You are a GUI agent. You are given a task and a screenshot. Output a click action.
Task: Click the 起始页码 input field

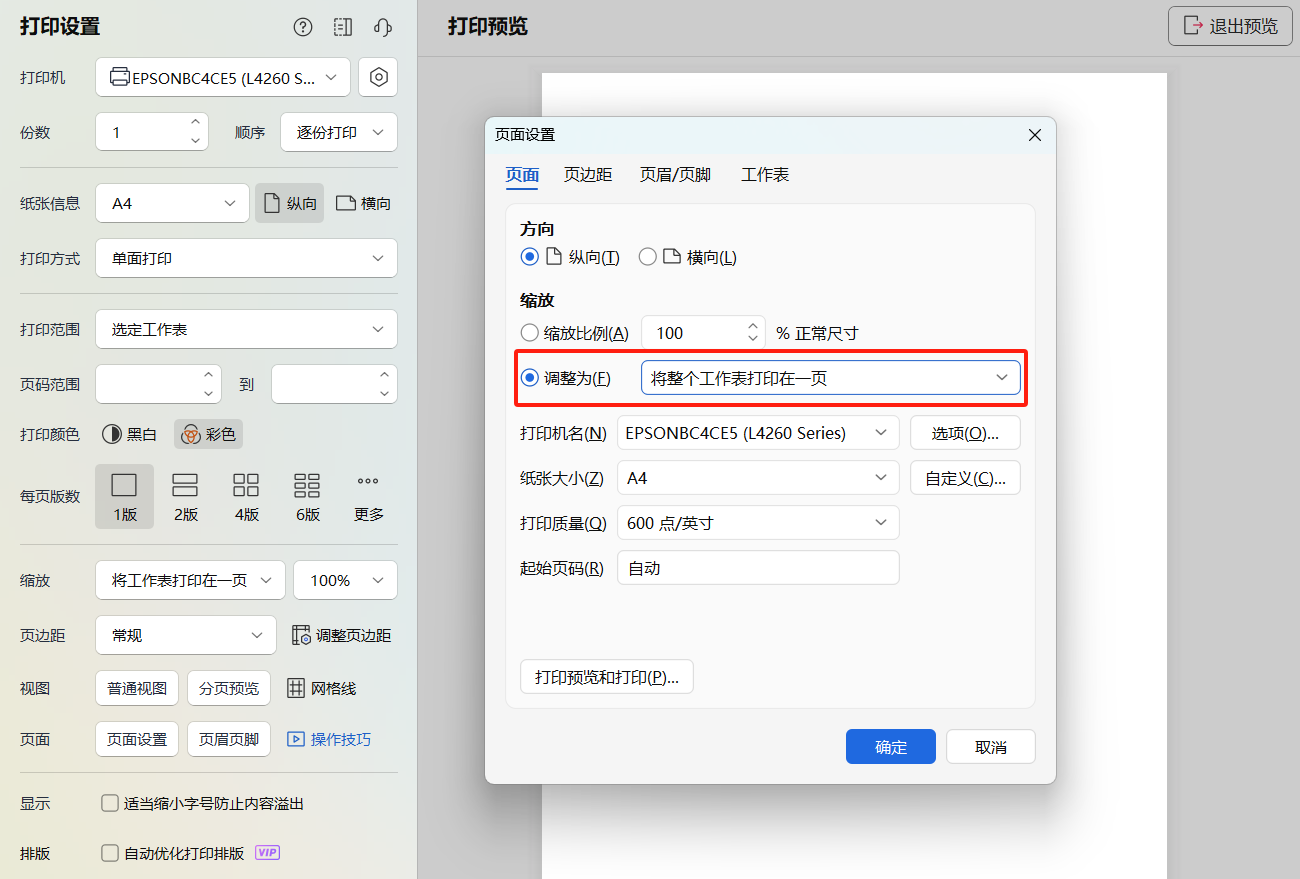757,567
